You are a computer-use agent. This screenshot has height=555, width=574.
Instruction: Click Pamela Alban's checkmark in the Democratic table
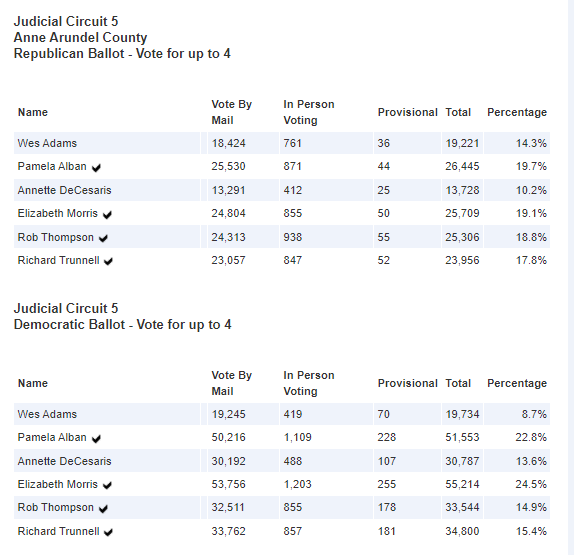pyautogui.click(x=96, y=439)
